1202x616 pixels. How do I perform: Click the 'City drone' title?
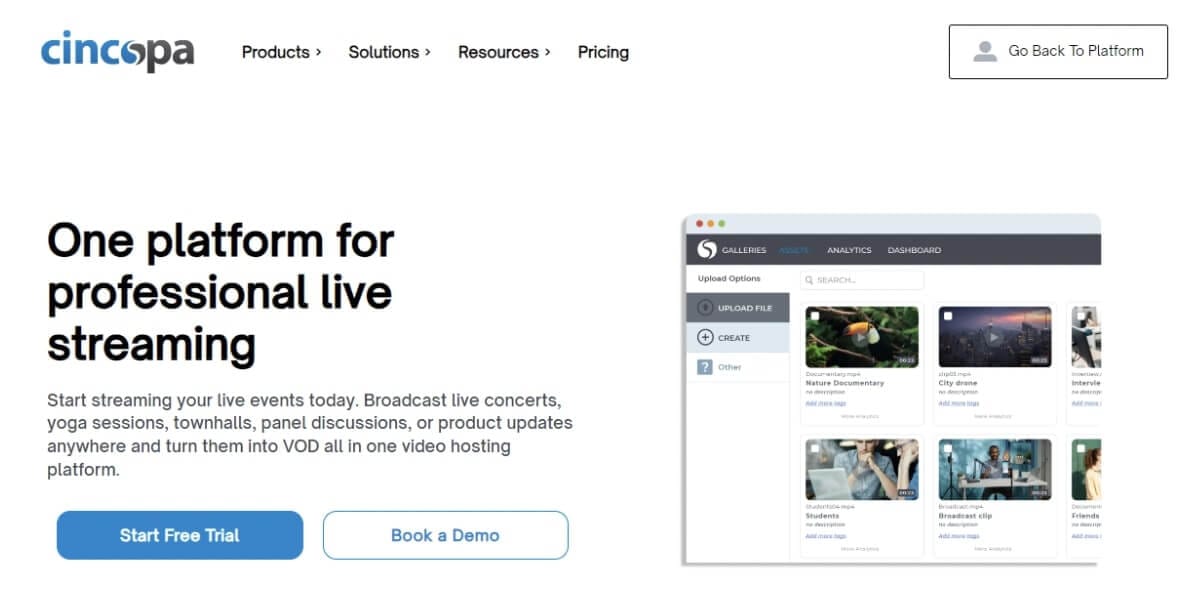tap(958, 383)
